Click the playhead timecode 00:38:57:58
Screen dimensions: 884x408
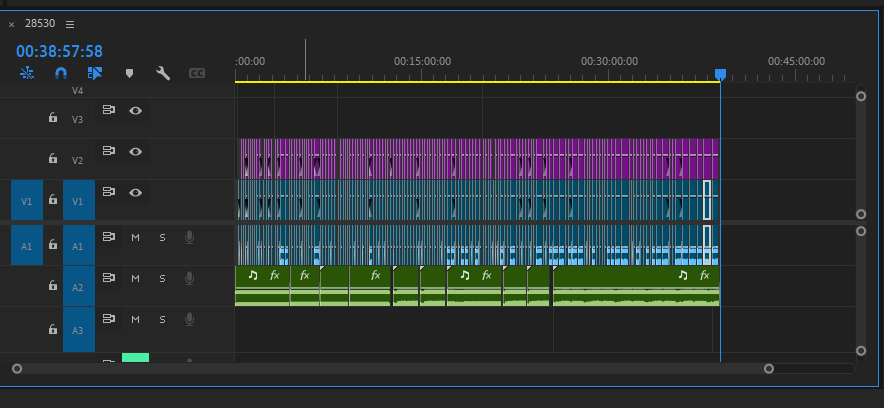point(59,52)
